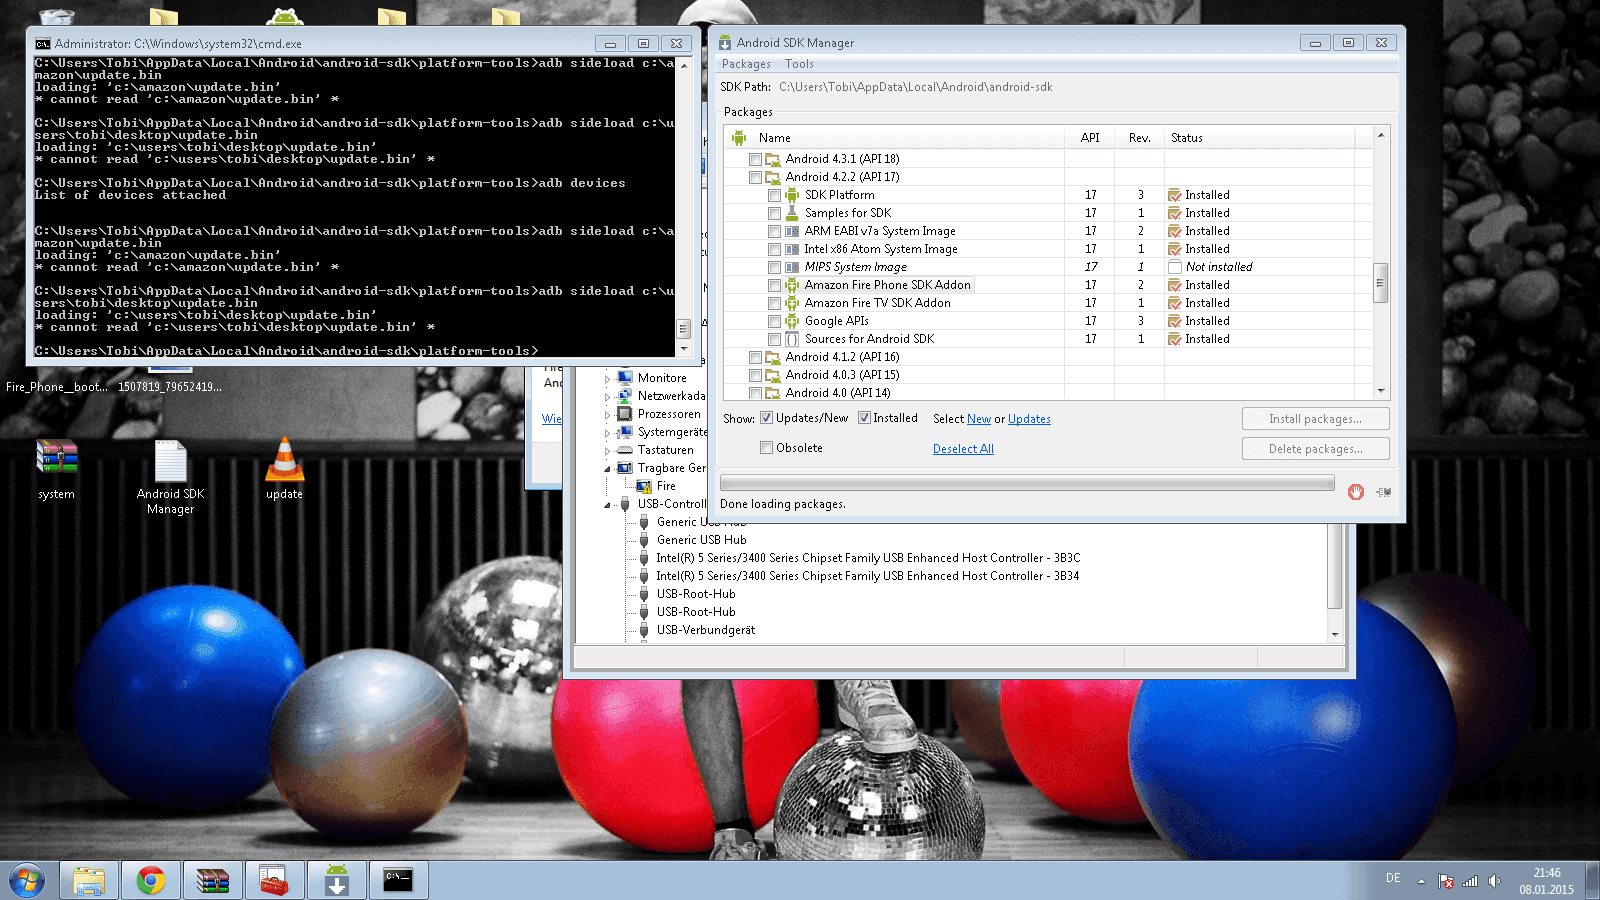Open the update VLC file on desktop
The height and width of the screenshot is (900, 1600).
pyautogui.click(x=284, y=470)
